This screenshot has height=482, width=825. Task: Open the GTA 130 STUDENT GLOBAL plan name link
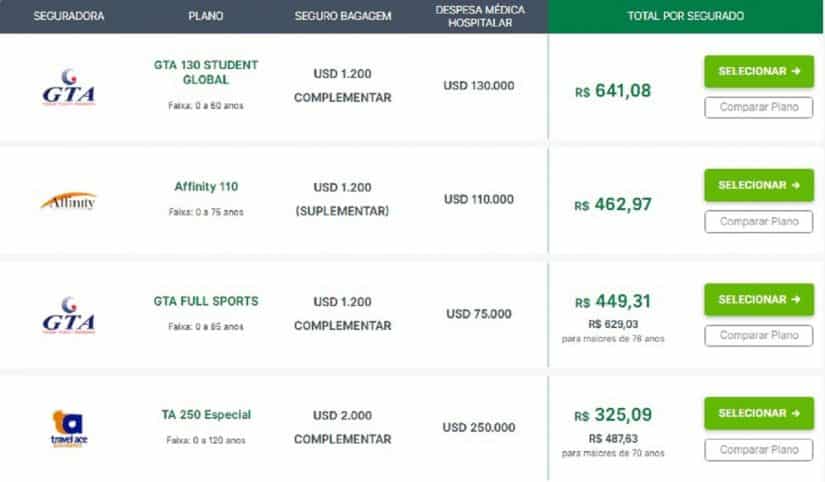pyautogui.click(x=206, y=72)
